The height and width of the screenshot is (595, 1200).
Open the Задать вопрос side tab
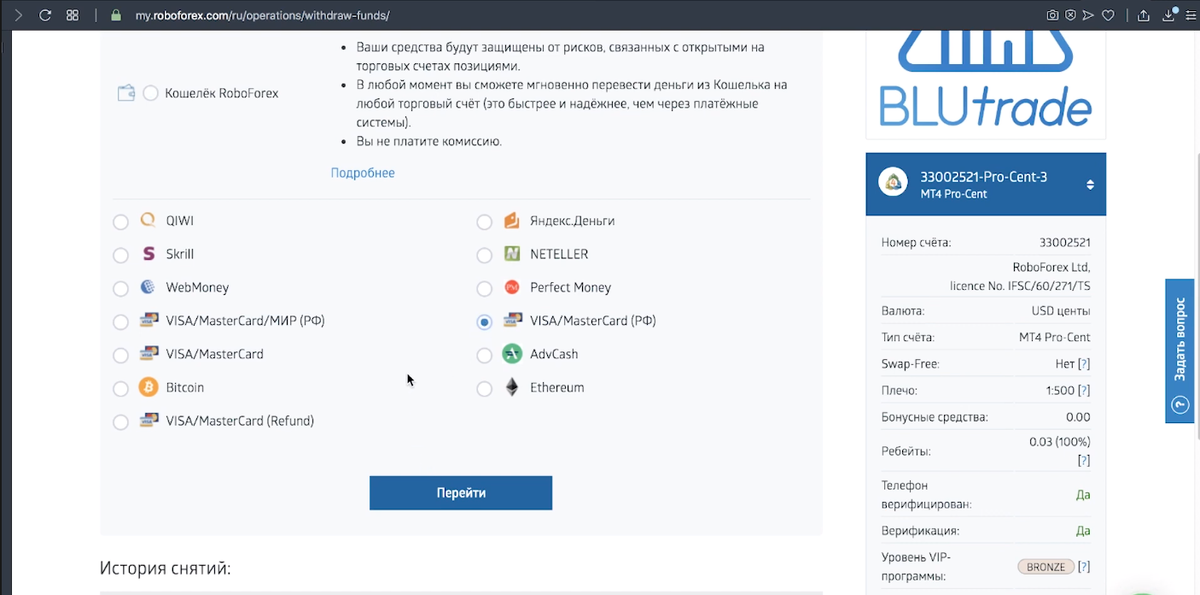(1180, 350)
